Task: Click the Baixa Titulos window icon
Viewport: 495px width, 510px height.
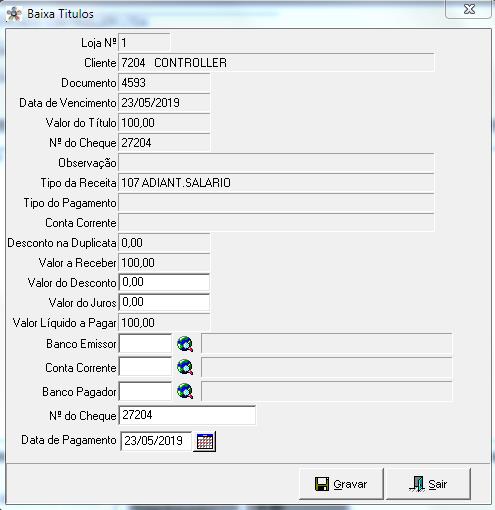Action: pyautogui.click(x=14, y=14)
